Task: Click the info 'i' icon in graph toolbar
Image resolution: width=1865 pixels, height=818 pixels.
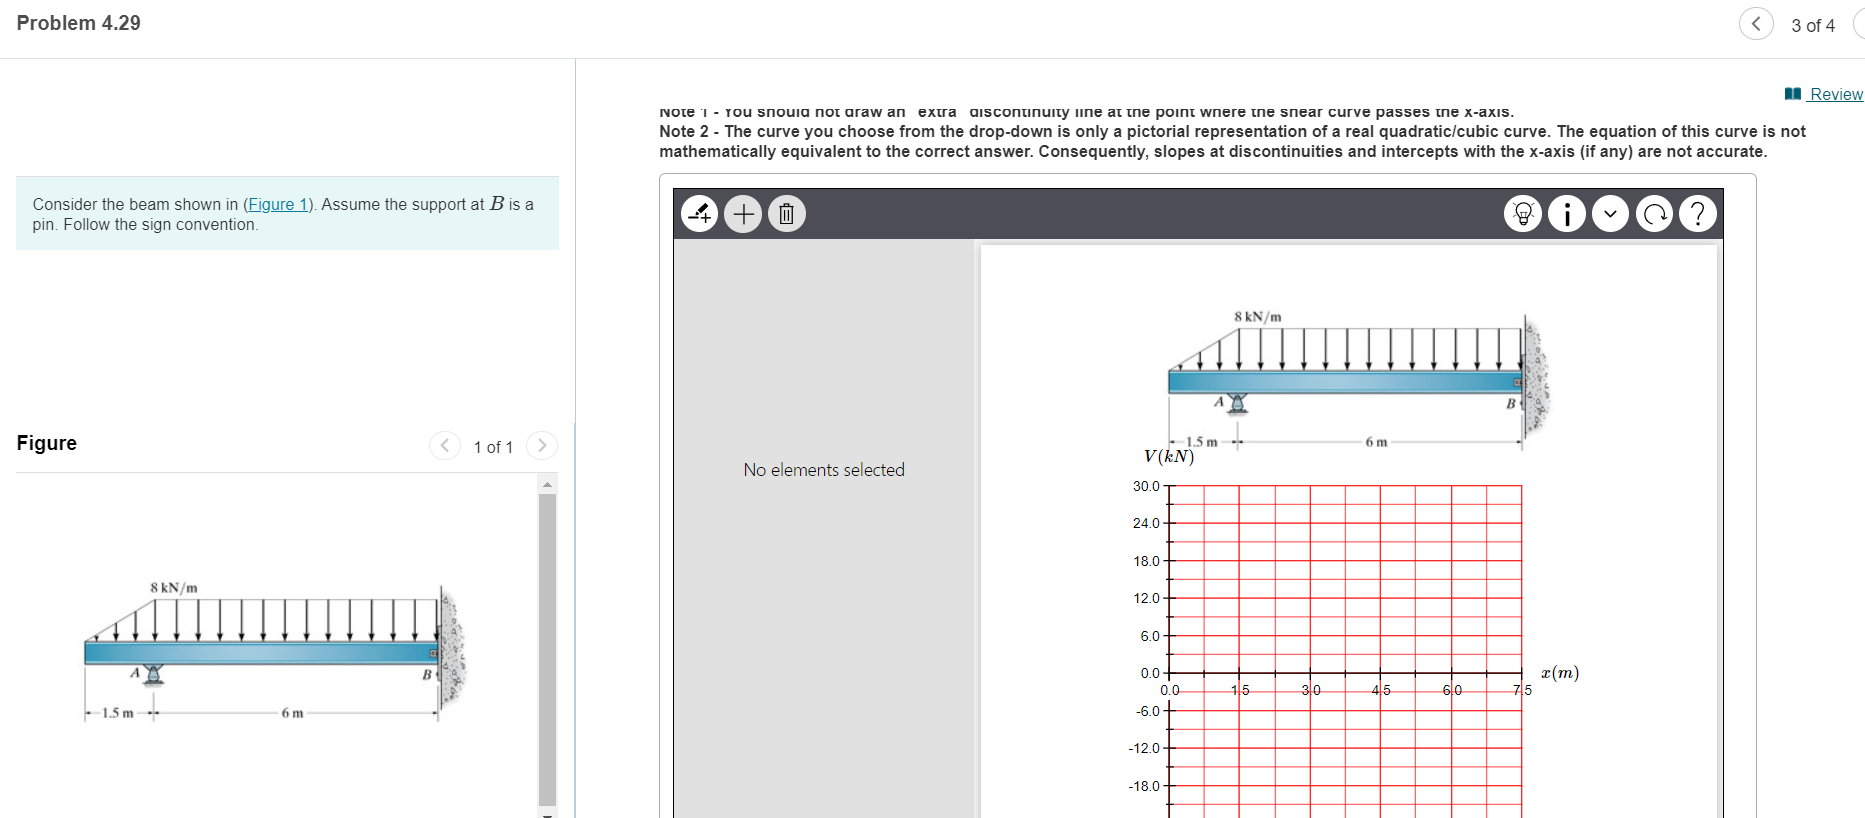Action: point(1567,213)
